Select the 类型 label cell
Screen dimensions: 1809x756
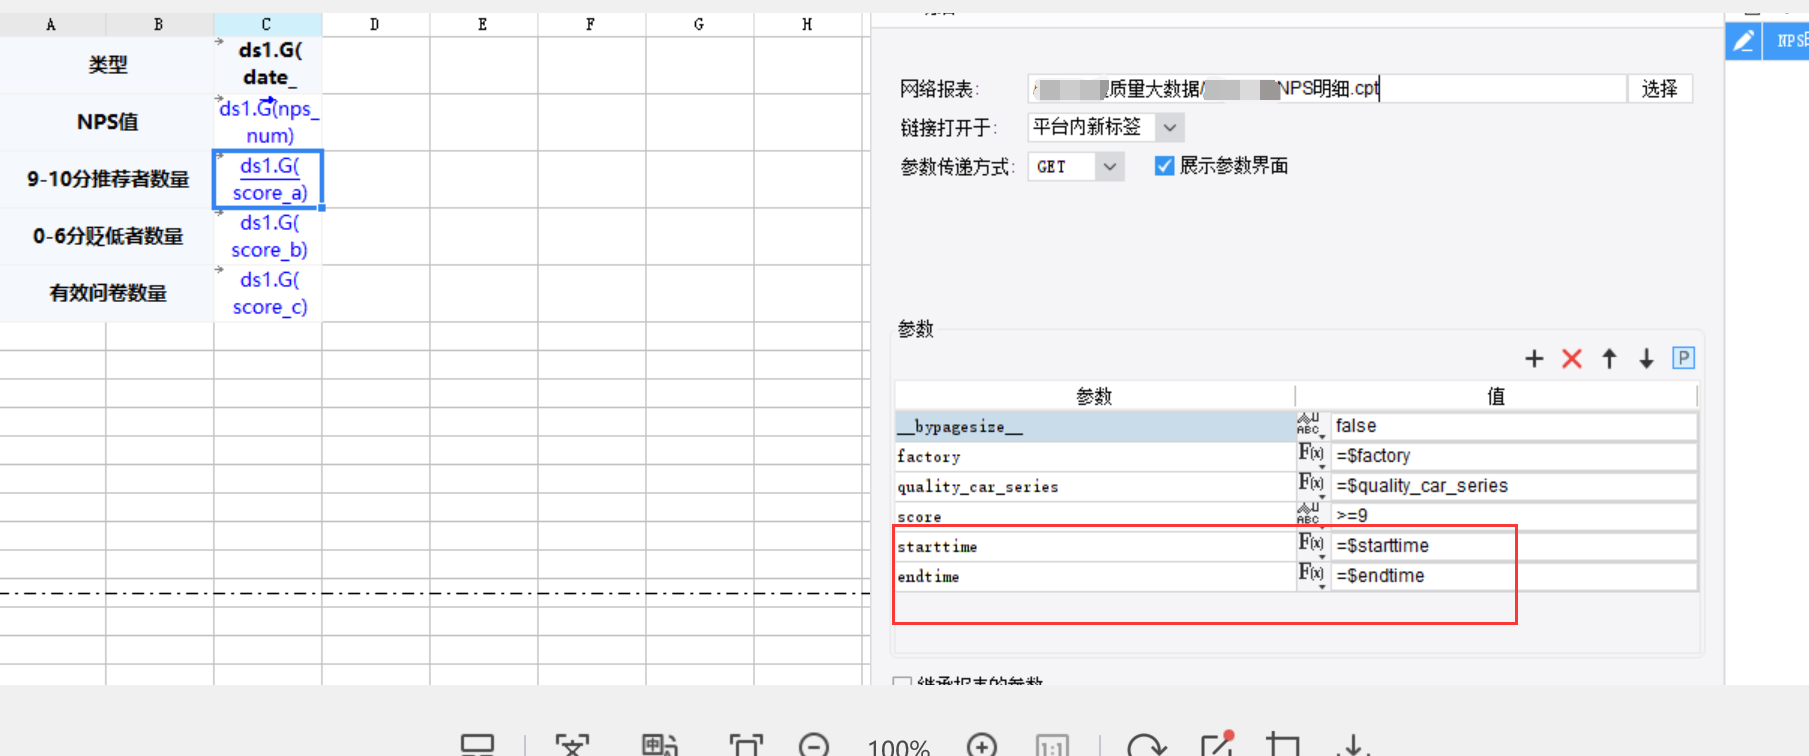tap(107, 65)
